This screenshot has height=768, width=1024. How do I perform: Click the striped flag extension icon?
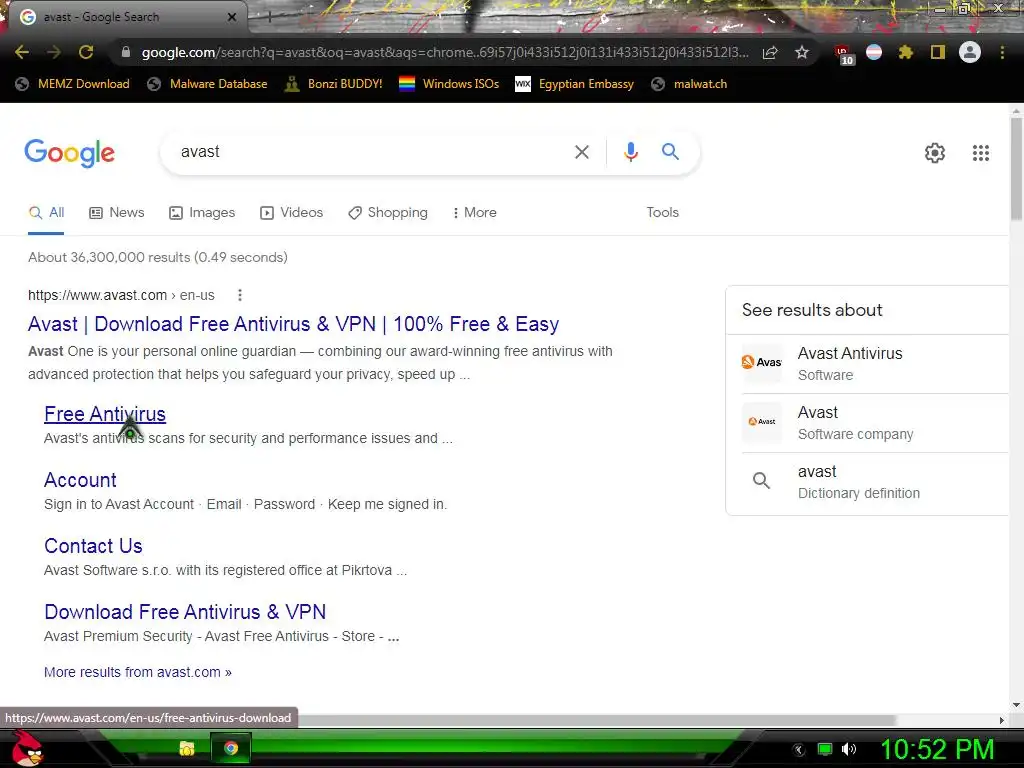[874, 52]
